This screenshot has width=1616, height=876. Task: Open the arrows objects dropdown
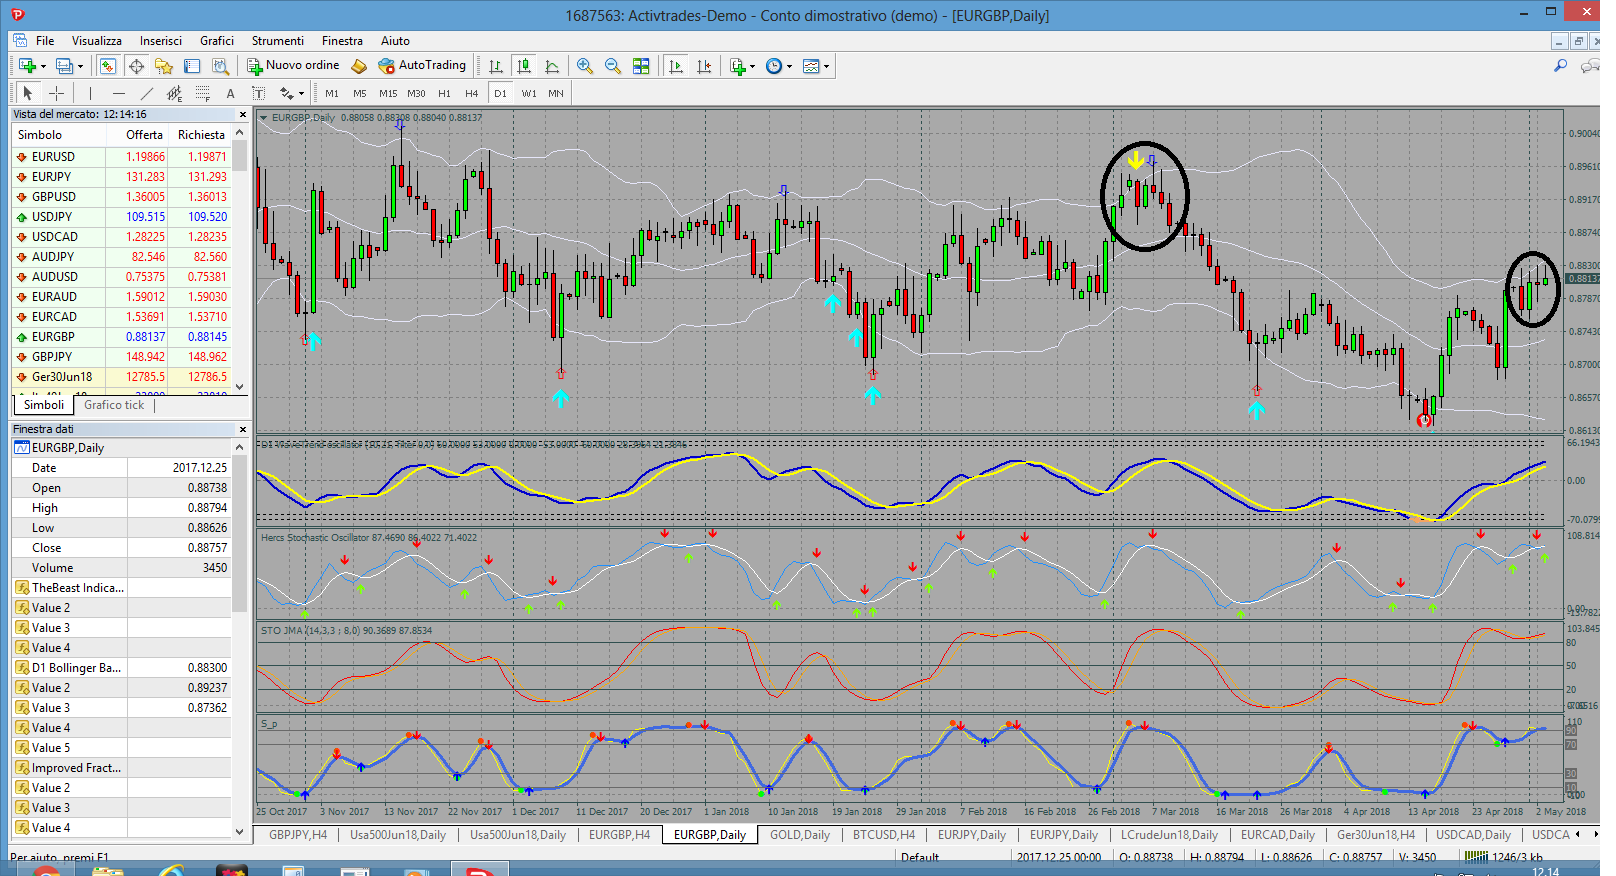(x=301, y=94)
